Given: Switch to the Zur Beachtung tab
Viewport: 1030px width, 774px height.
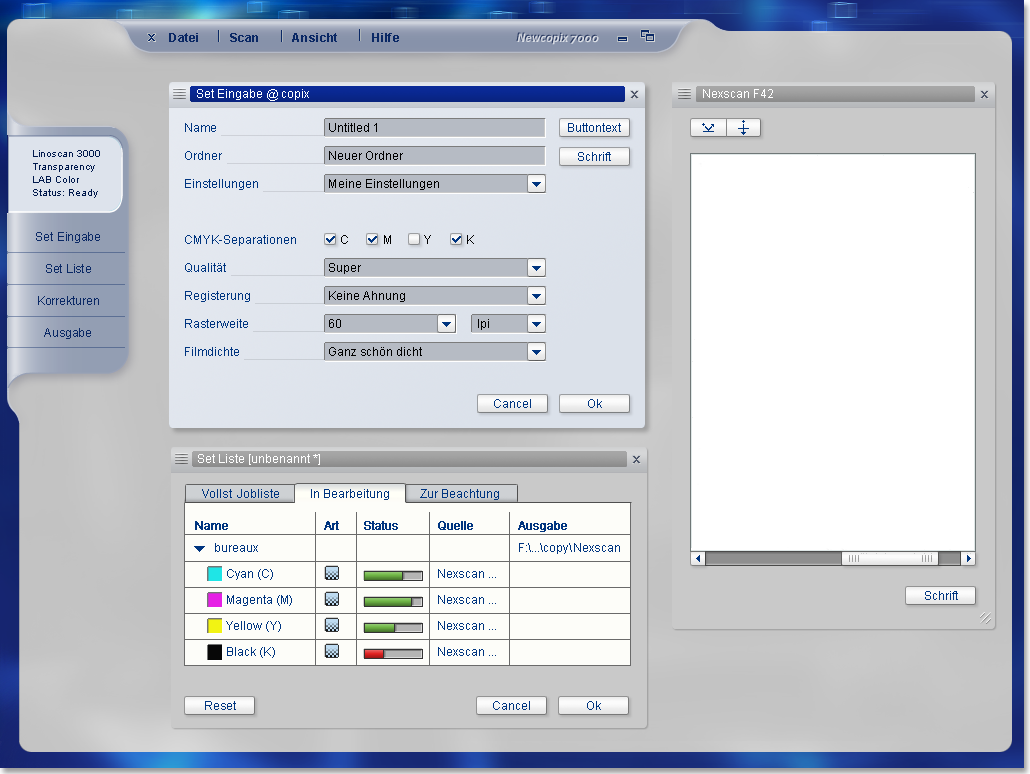Looking at the screenshot, I should 460,494.
